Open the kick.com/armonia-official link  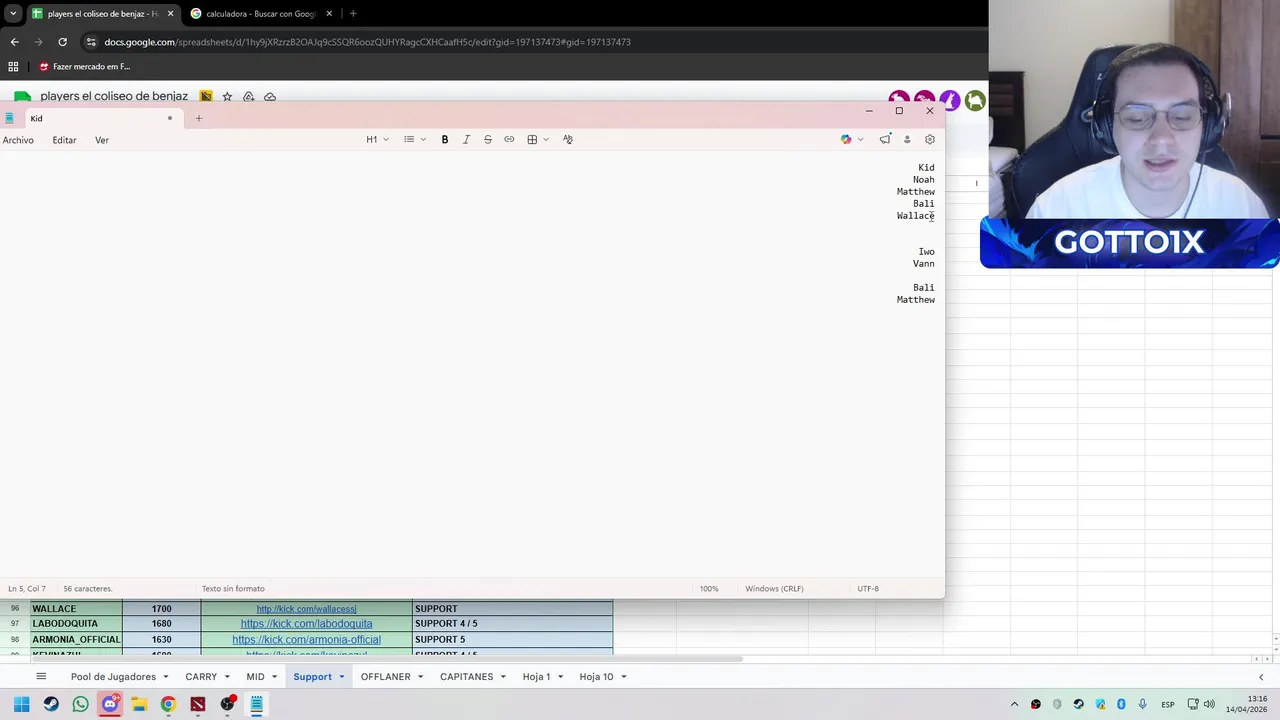point(306,640)
